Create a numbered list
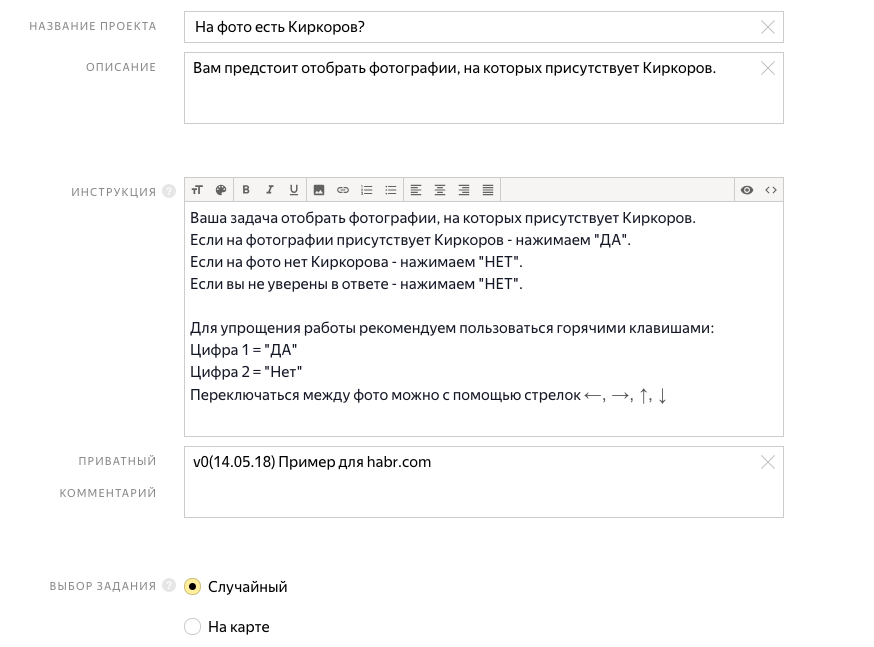This screenshot has width=874, height=647. 367,190
